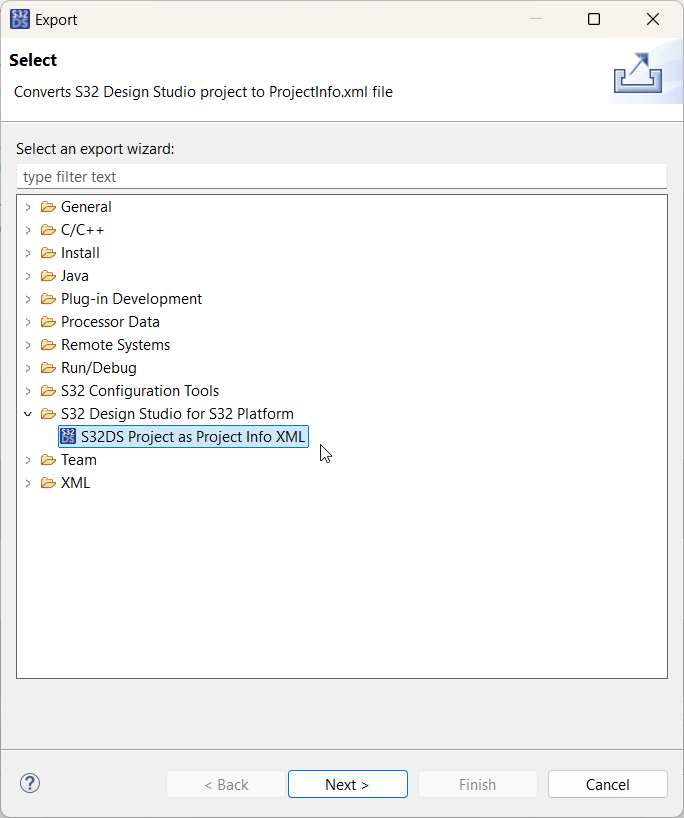Click the Remote Systems folder icon
The image size is (684, 818).
click(48, 345)
